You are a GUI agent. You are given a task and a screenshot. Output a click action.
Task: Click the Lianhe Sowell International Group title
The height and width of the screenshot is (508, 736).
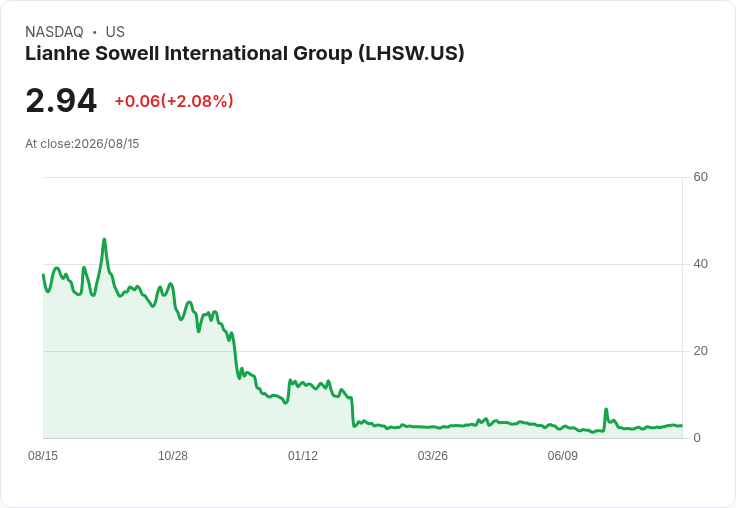[245, 54]
